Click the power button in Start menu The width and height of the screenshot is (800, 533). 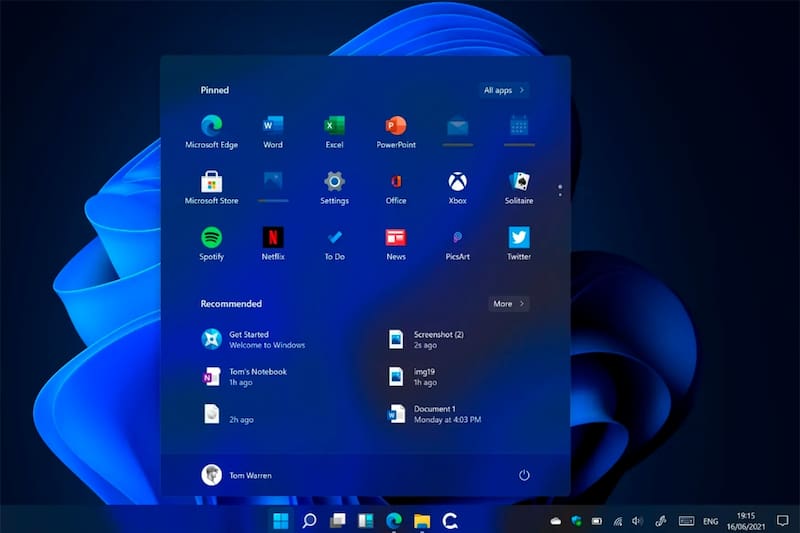click(524, 475)
